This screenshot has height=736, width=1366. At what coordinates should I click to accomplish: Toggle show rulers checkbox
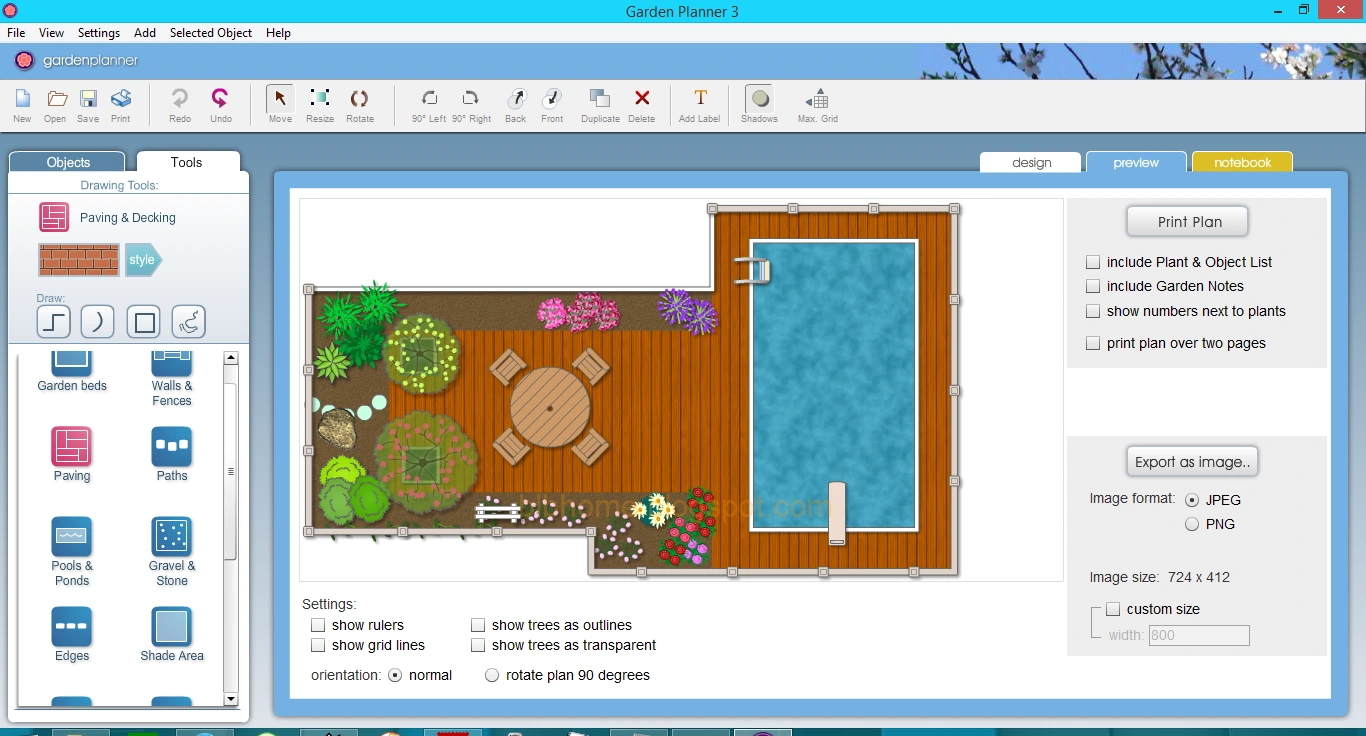(318, 625)
